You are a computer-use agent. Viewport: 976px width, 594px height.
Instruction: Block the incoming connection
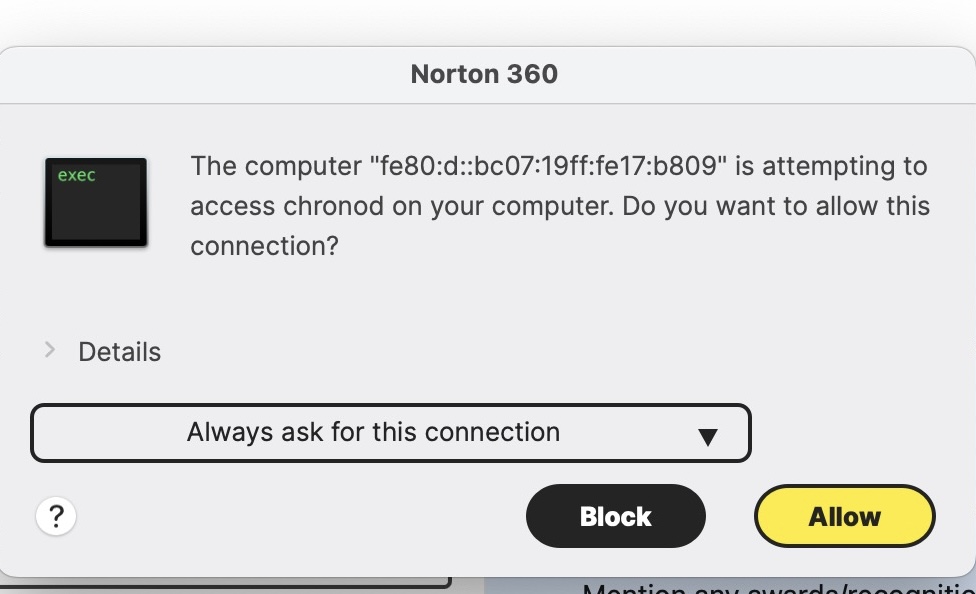pyautogui.click(x=615, y=516)
